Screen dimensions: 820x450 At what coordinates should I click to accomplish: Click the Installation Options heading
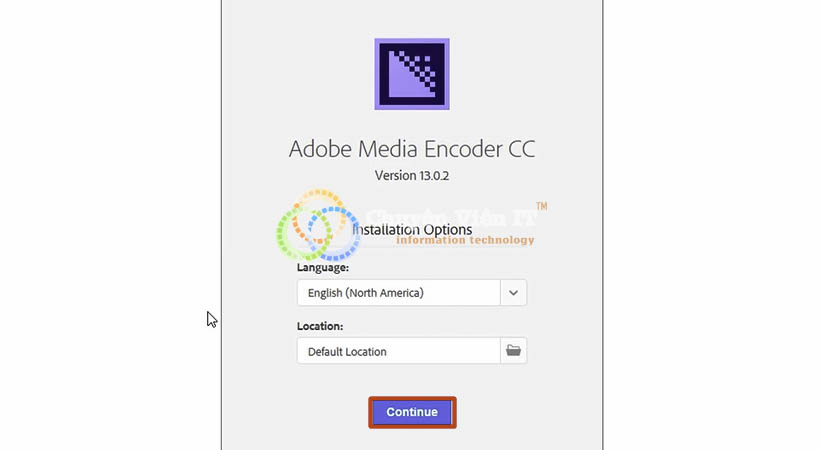coord(412,230)
